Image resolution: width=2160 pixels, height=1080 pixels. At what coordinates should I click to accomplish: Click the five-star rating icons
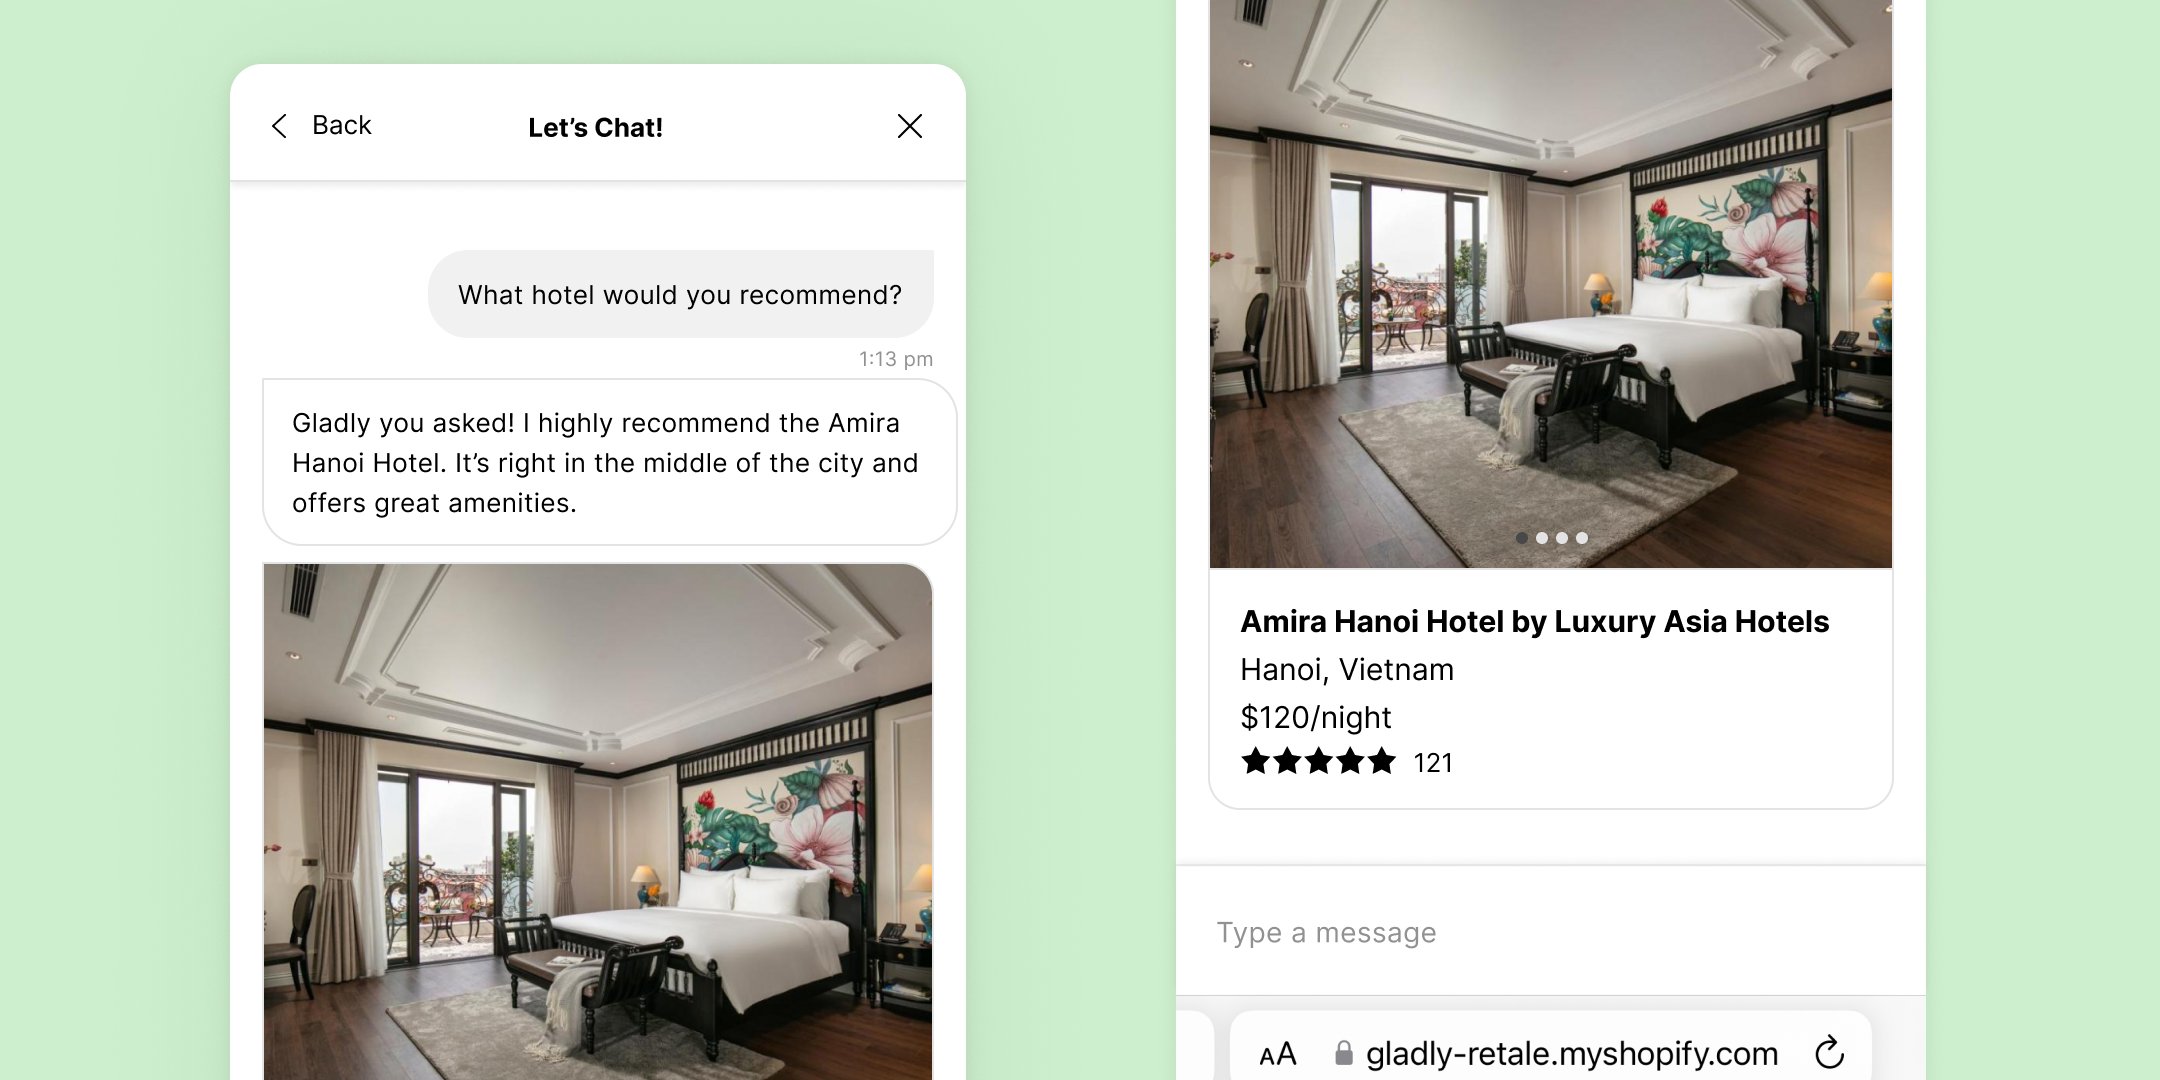click(x=1318, y=762)
